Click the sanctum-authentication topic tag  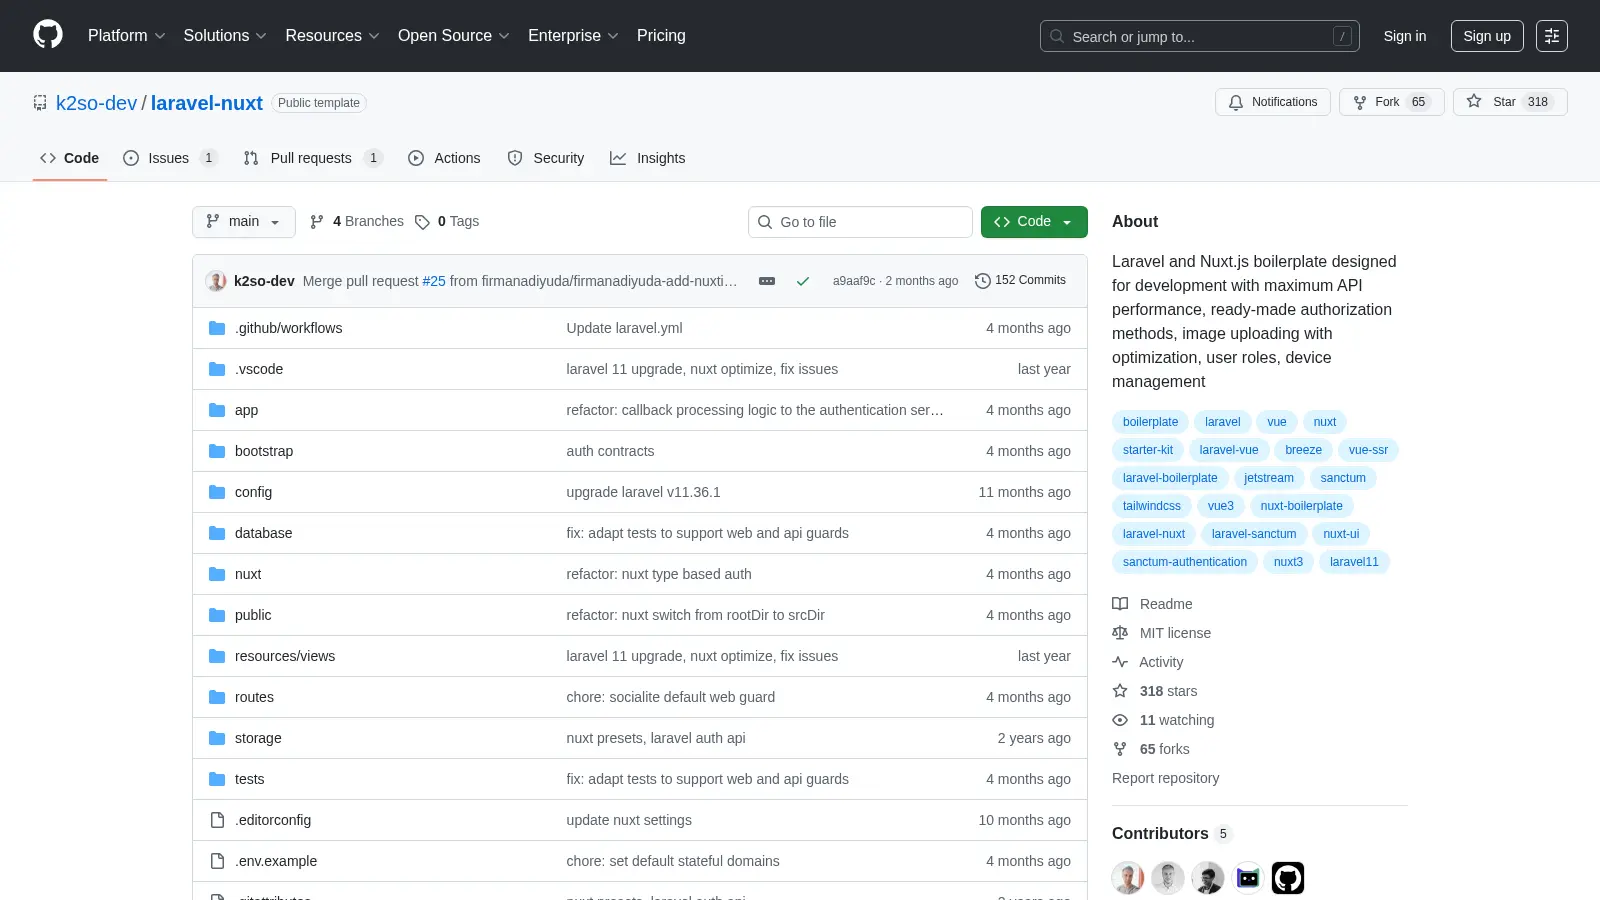(1185, 562)
